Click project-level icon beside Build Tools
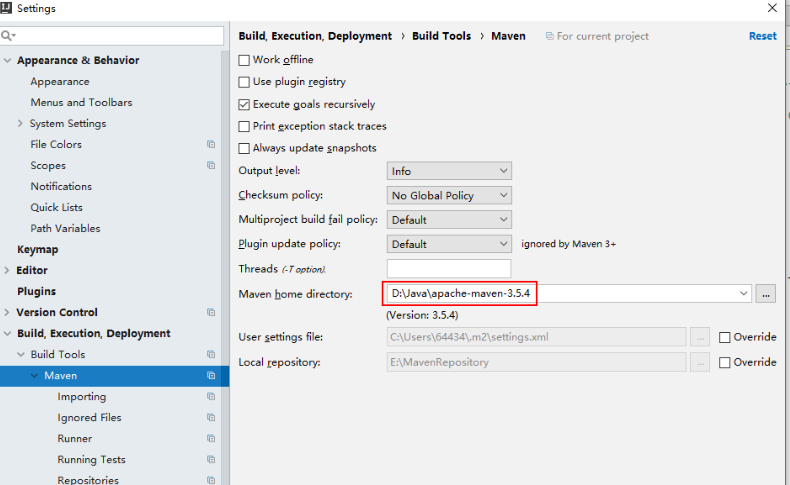 (211, 355)
